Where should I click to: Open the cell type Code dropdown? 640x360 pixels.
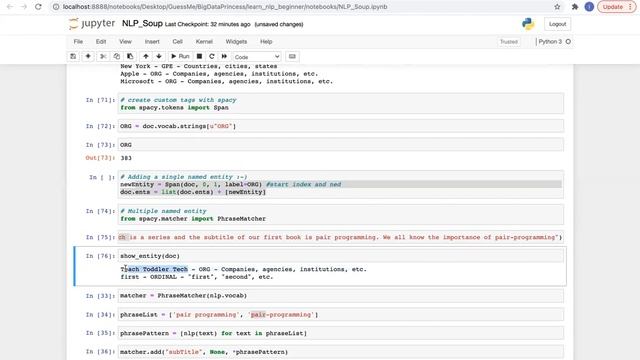(257, 57)
